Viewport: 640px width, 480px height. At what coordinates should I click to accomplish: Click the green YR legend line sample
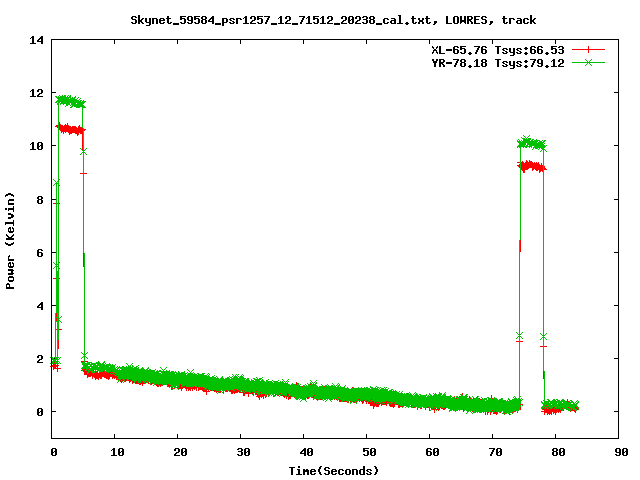click(588, 62)
